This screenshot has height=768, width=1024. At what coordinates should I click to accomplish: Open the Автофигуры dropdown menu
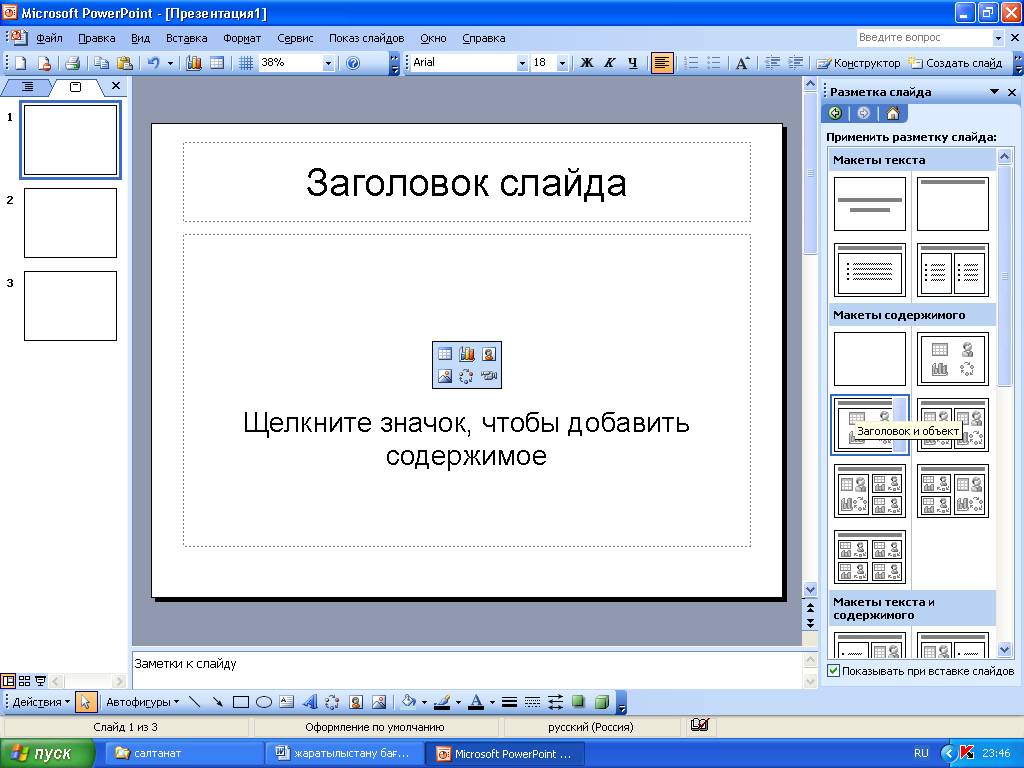point(142,702)
